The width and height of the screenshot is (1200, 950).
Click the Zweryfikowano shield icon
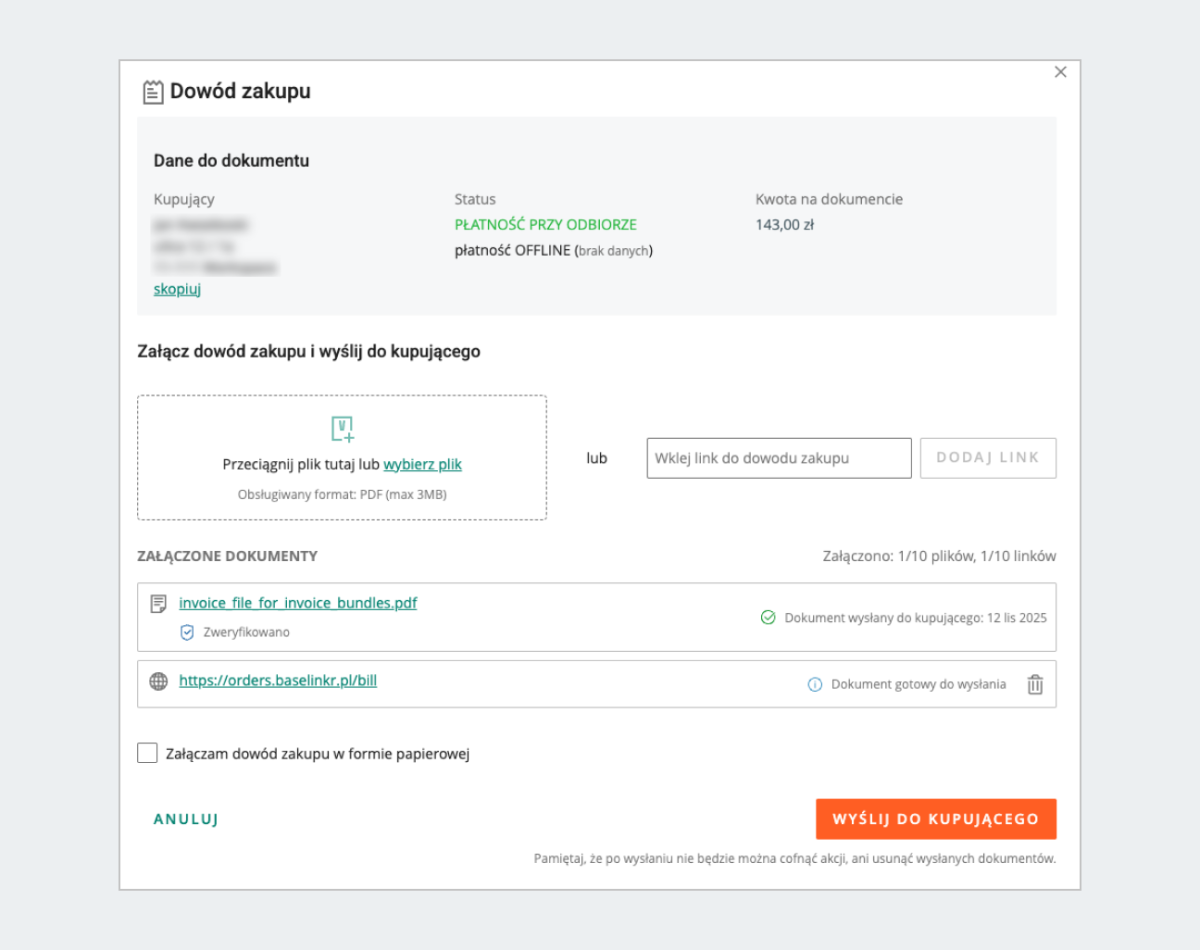187,632
